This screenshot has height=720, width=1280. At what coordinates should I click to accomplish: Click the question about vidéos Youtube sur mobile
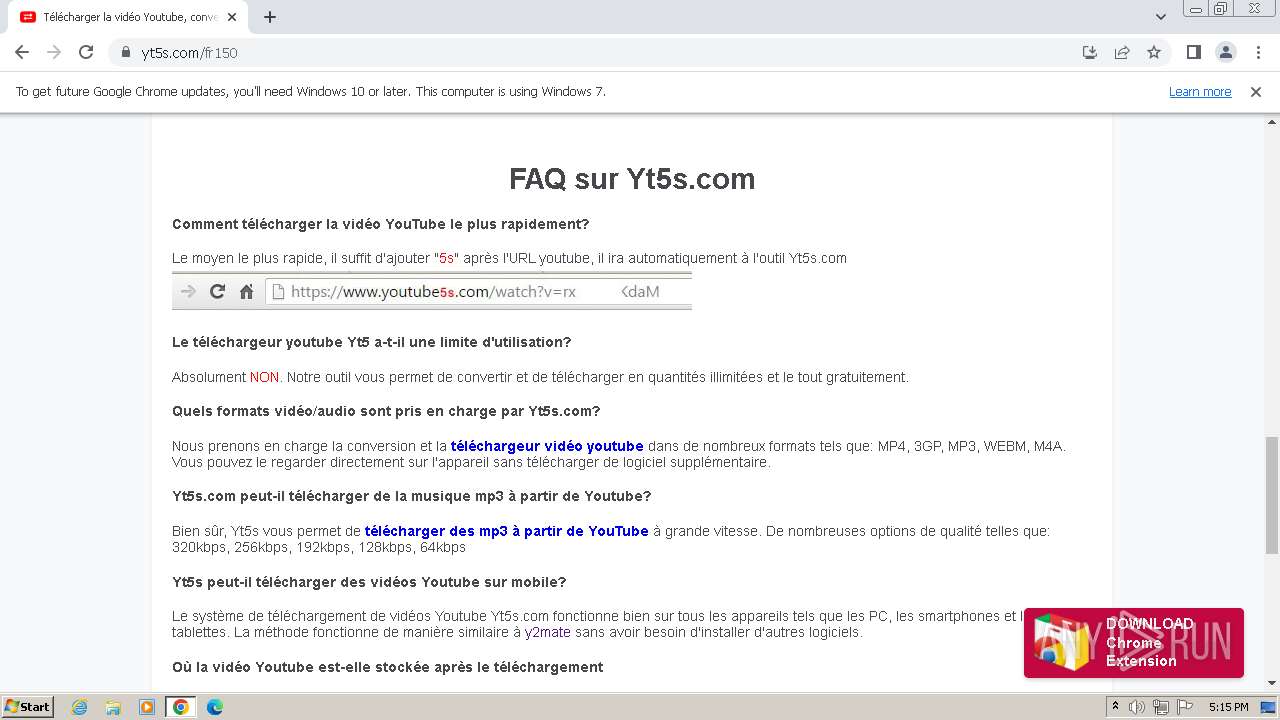[369, 582]
